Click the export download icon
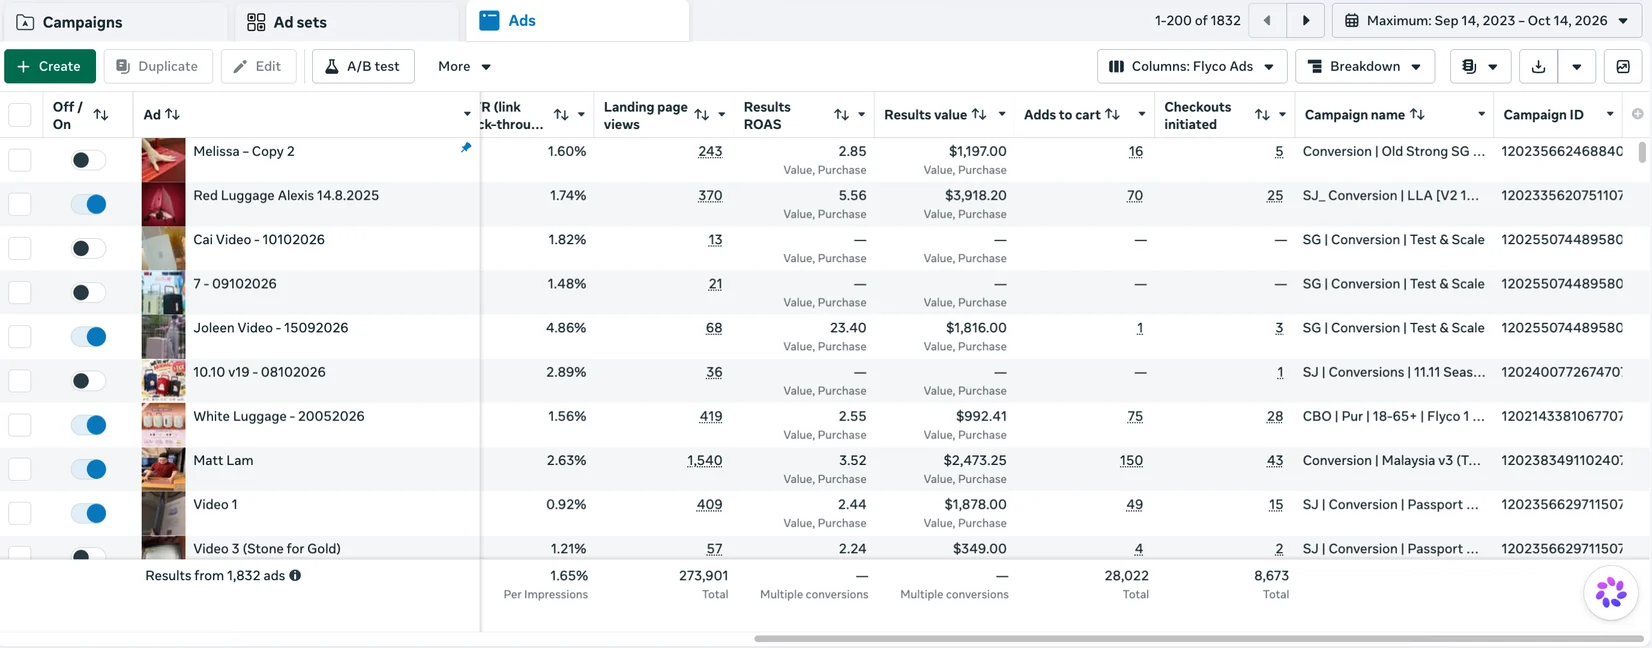 (x=1538, y=66)
